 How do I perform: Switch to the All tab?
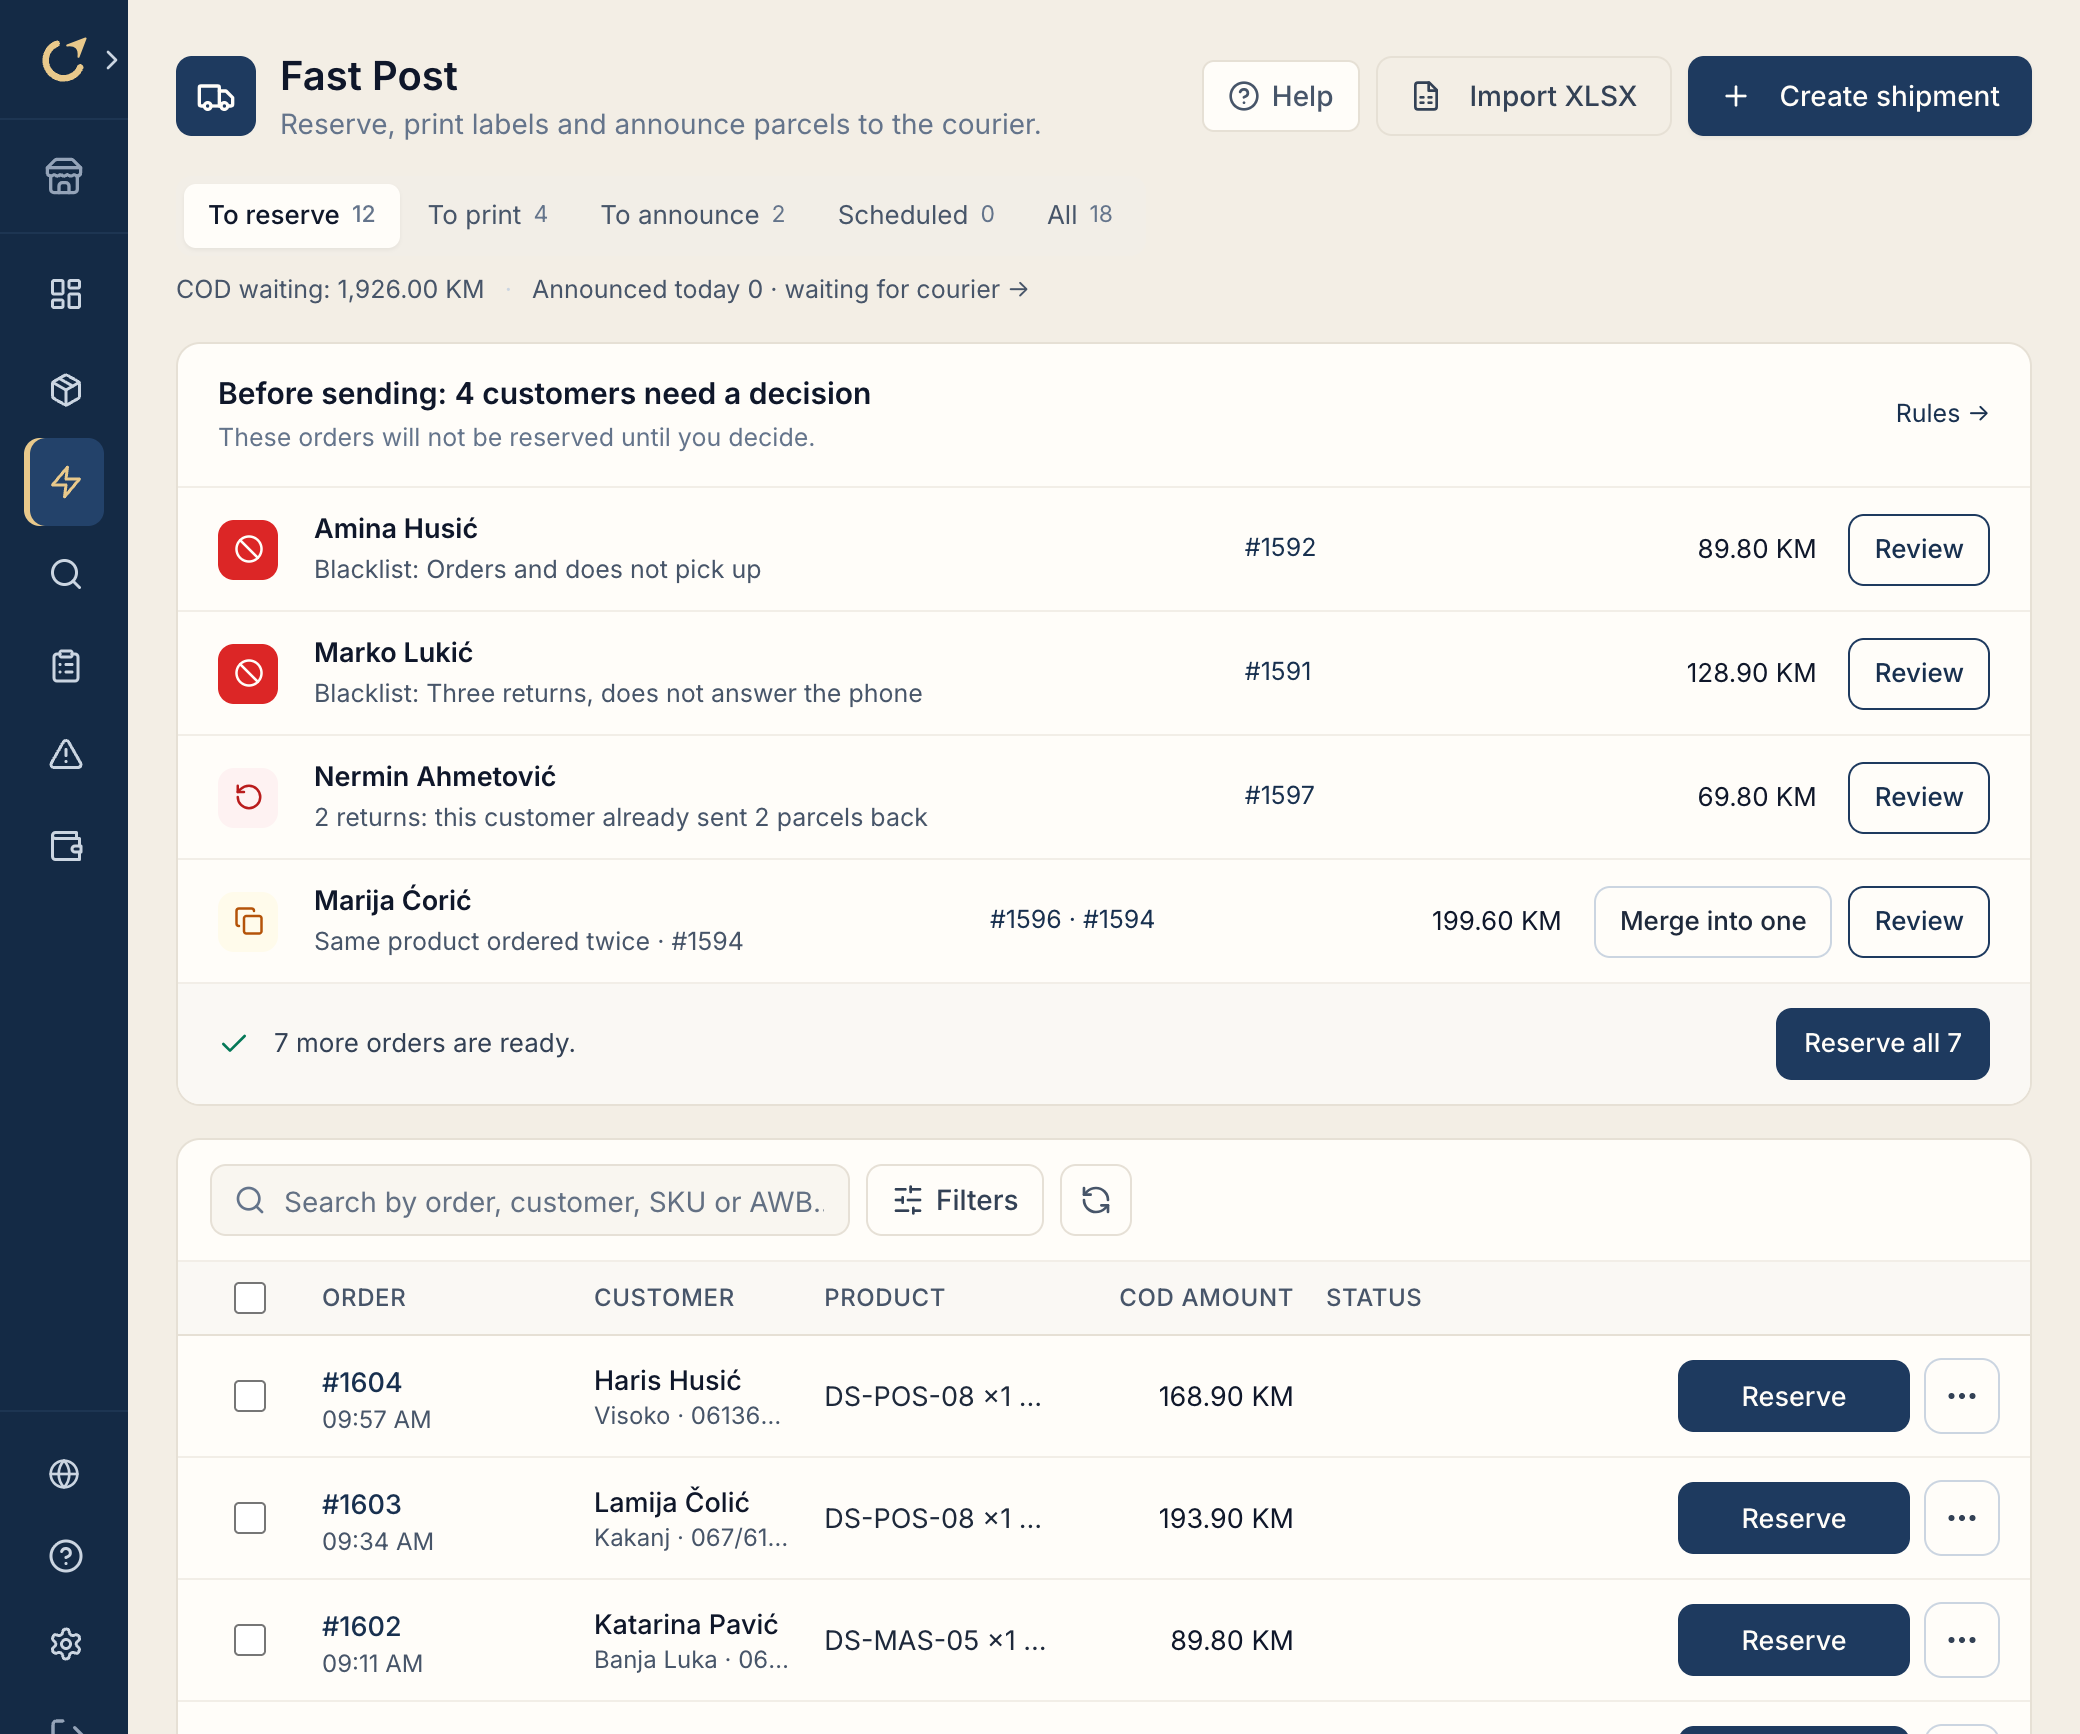(x=1080, y=215)
